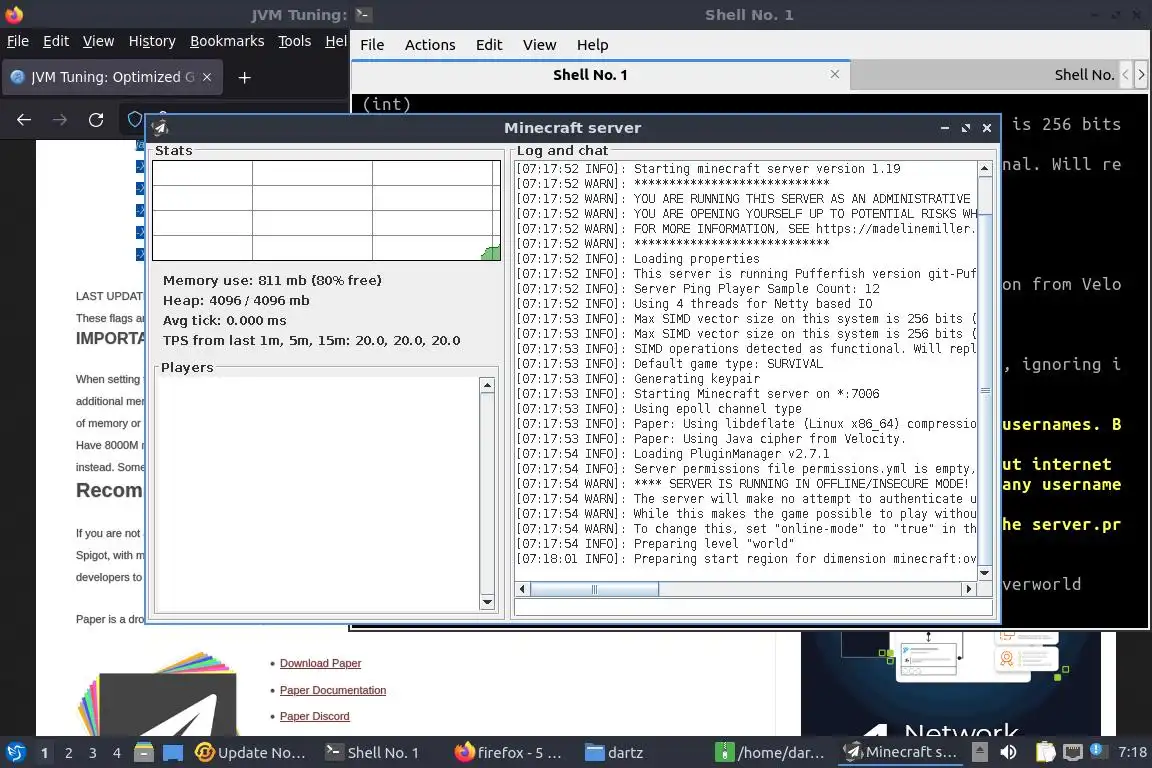Open the Download Paper link
Viewport: 1152px width, 768px height.
pos(320,663)
